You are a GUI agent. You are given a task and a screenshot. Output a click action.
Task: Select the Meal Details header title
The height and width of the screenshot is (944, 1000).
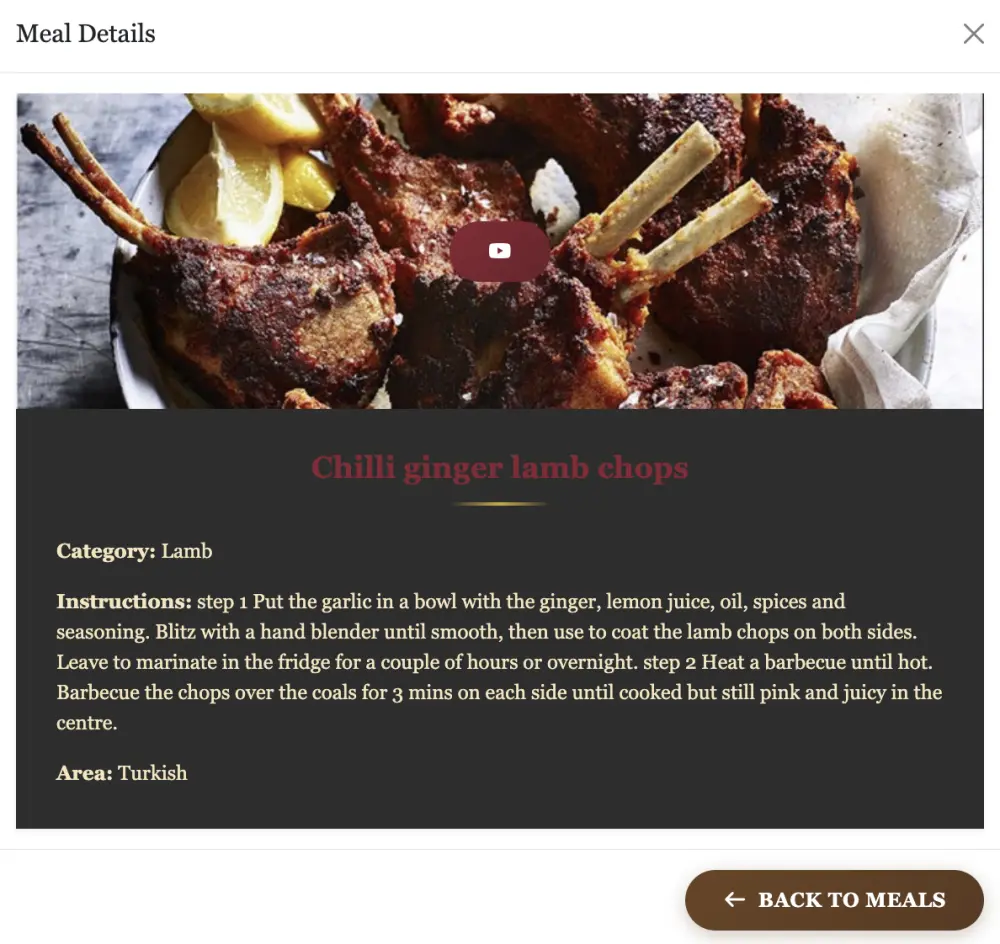[85, 34]
